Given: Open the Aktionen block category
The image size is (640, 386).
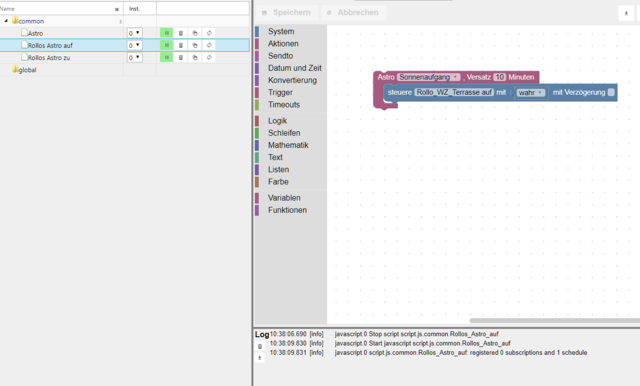Looking at the screenshot, I should [283, 44].
